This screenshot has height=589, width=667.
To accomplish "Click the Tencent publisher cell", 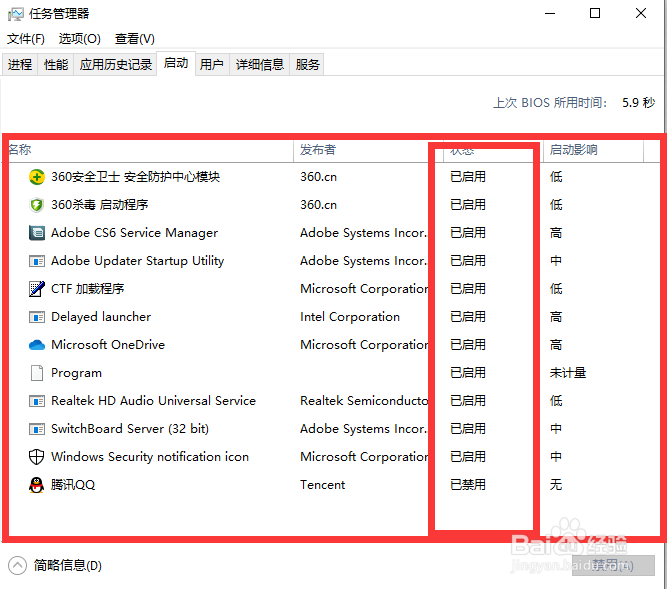I will point(322,485).
